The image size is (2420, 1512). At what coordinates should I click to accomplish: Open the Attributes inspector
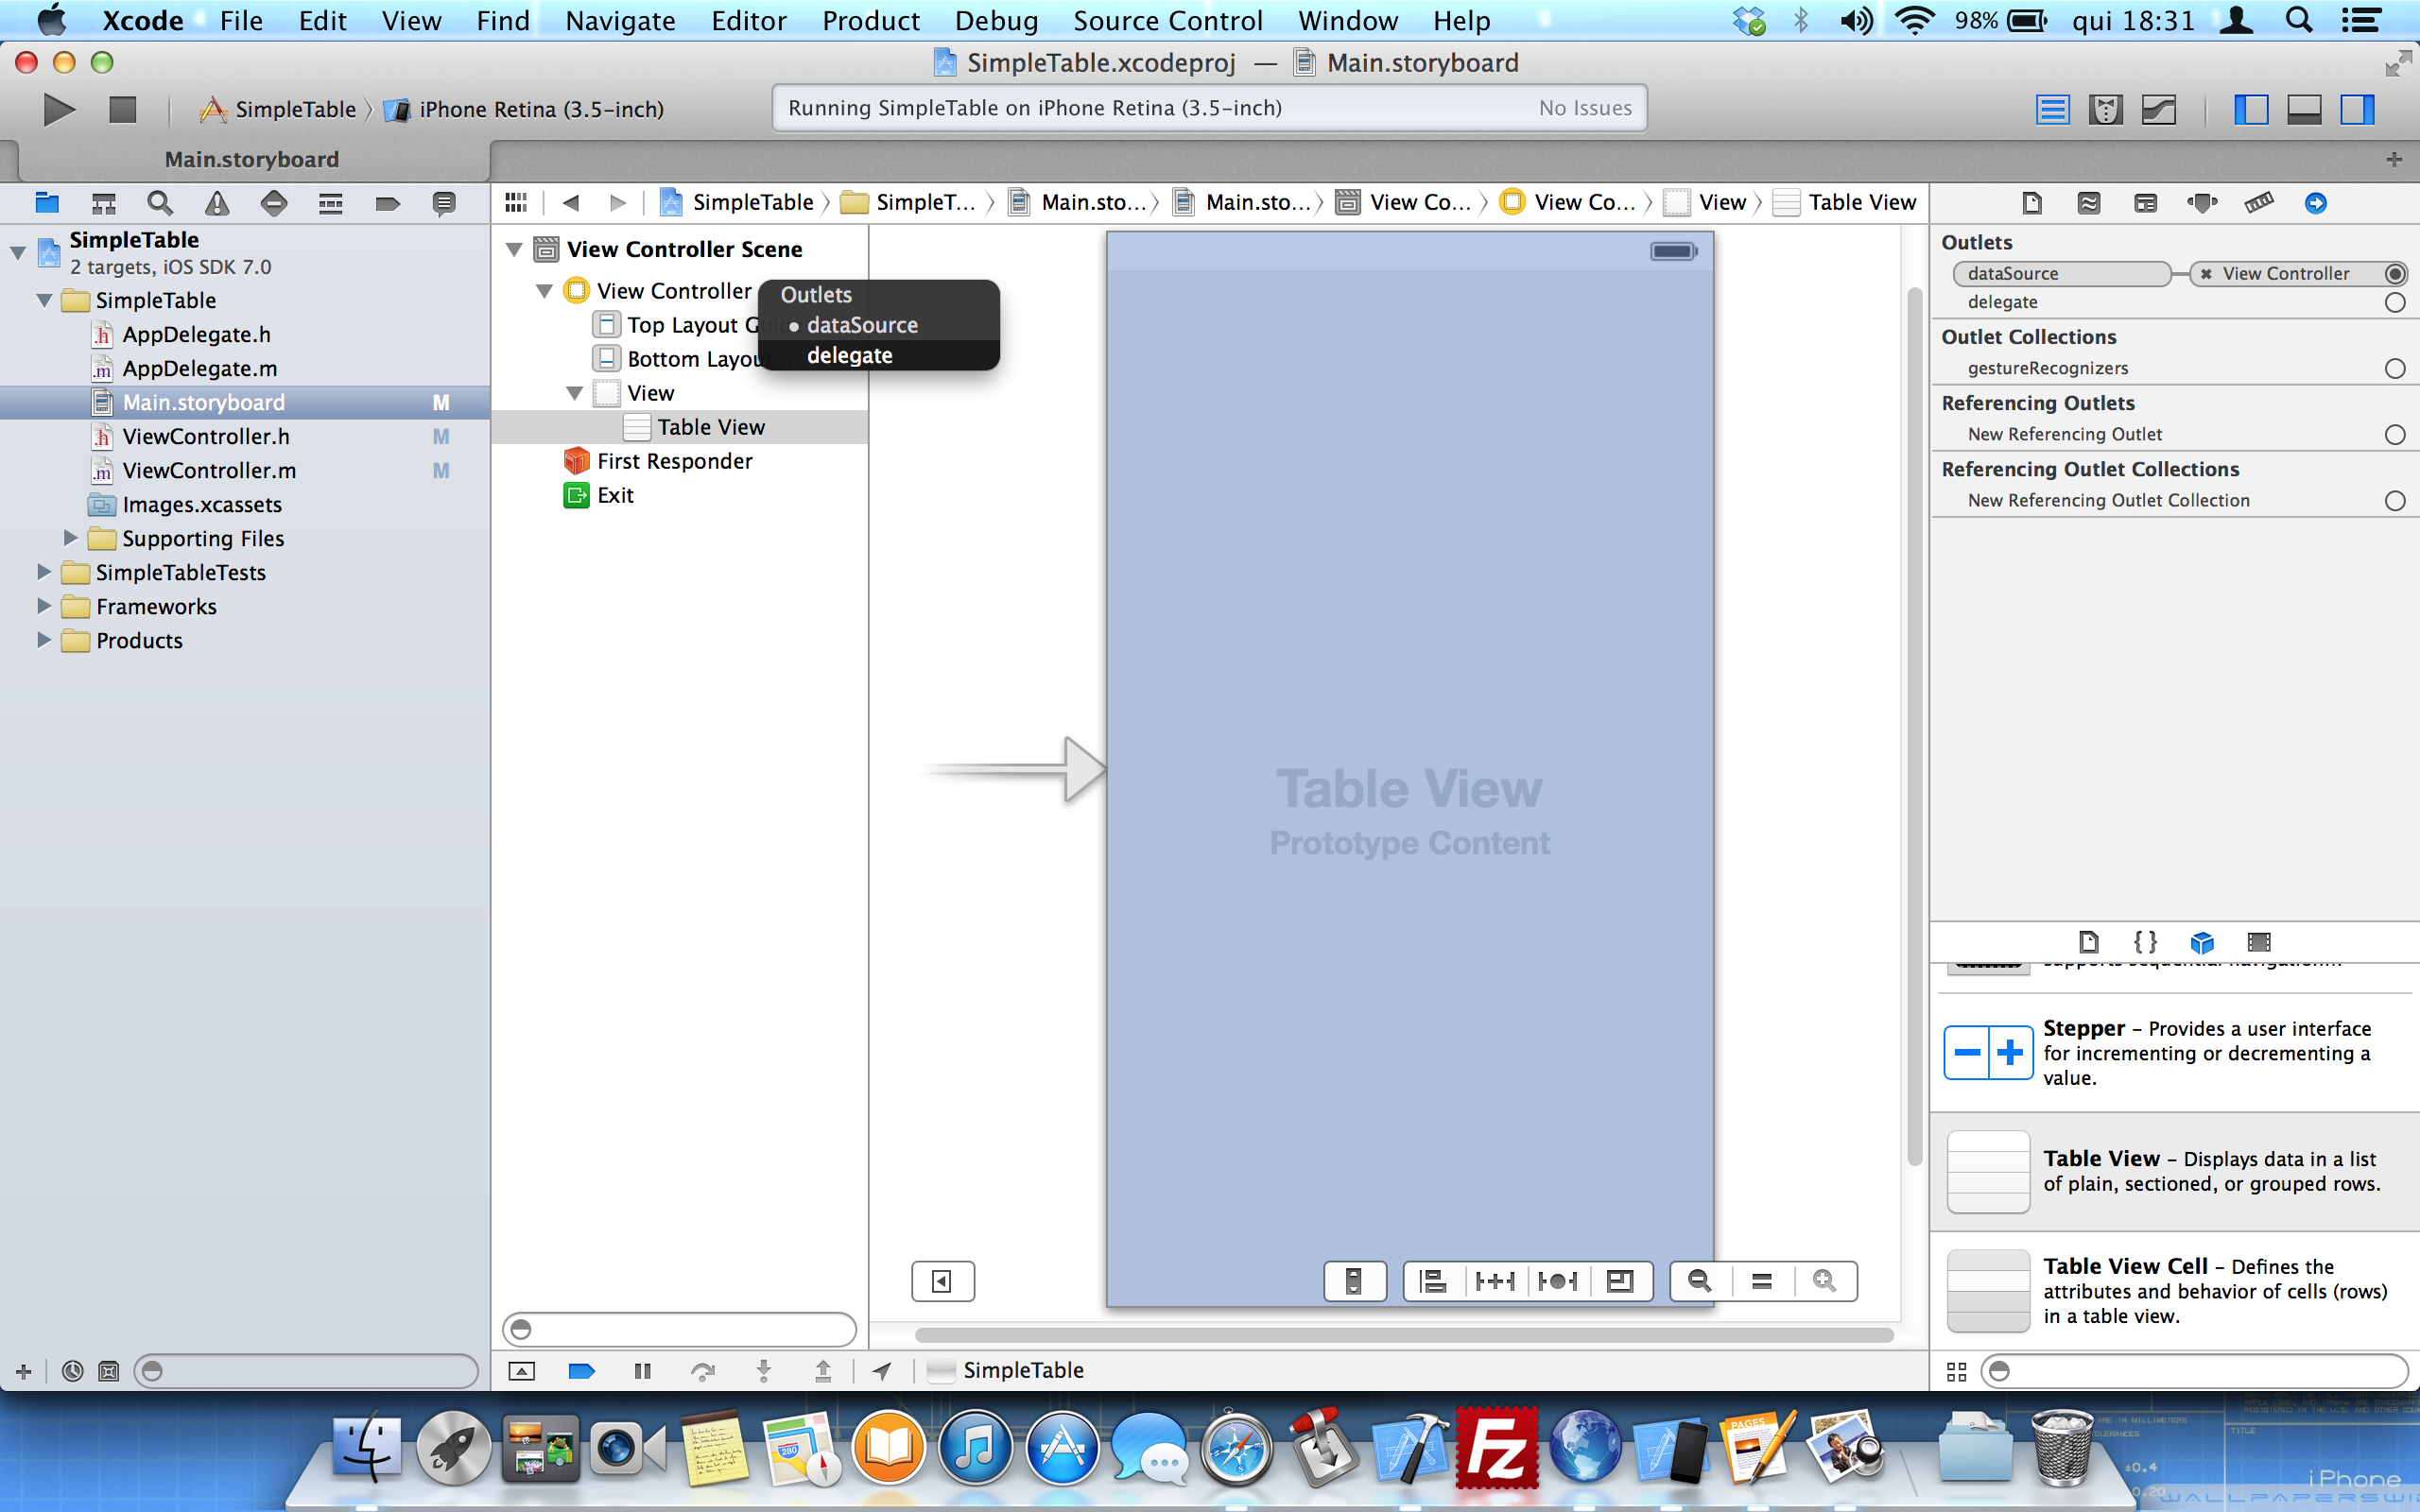[2202, 203]
